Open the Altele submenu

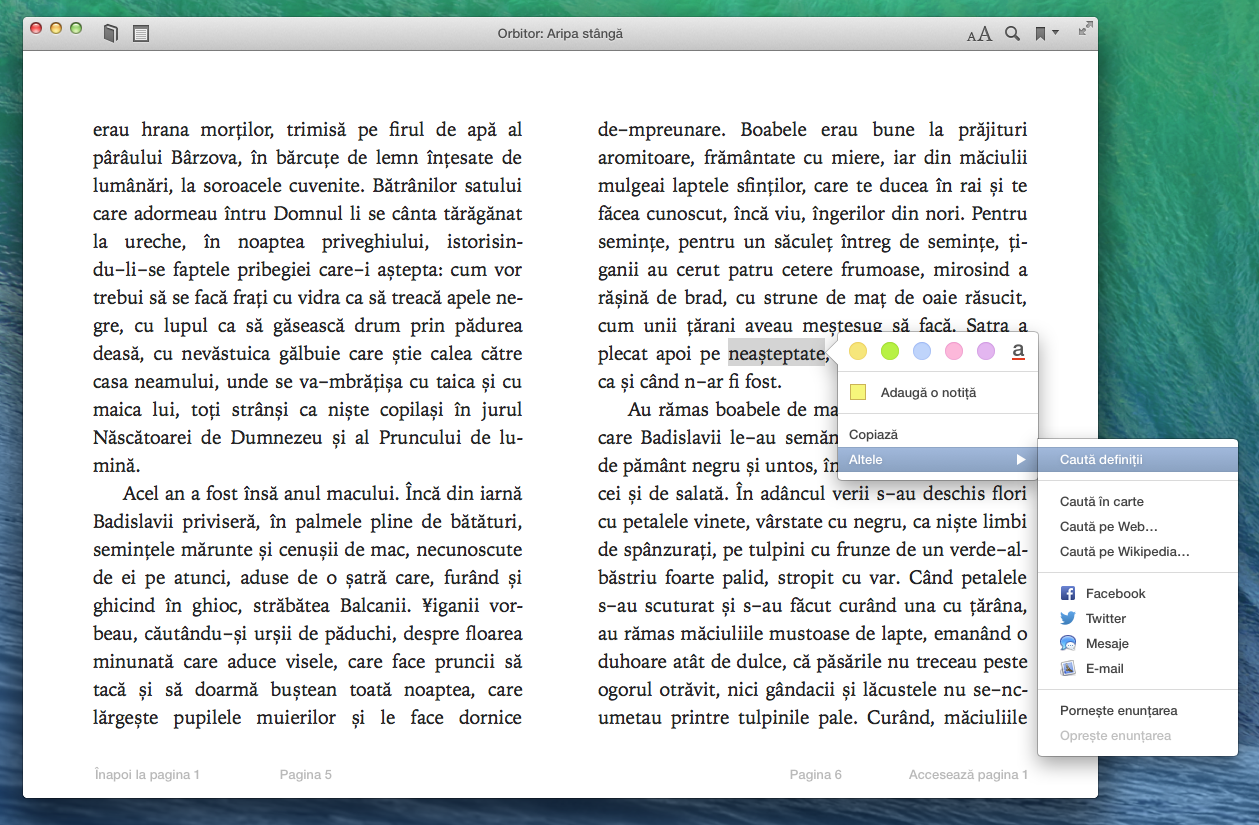[x=938, y=460]
